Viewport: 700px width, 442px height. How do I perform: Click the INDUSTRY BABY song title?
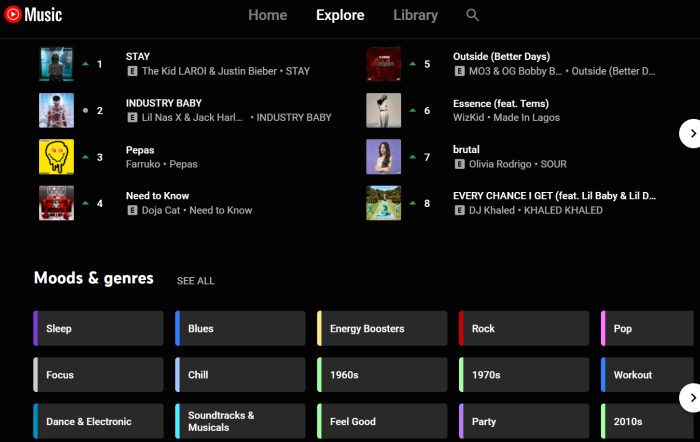coord(163,103)
